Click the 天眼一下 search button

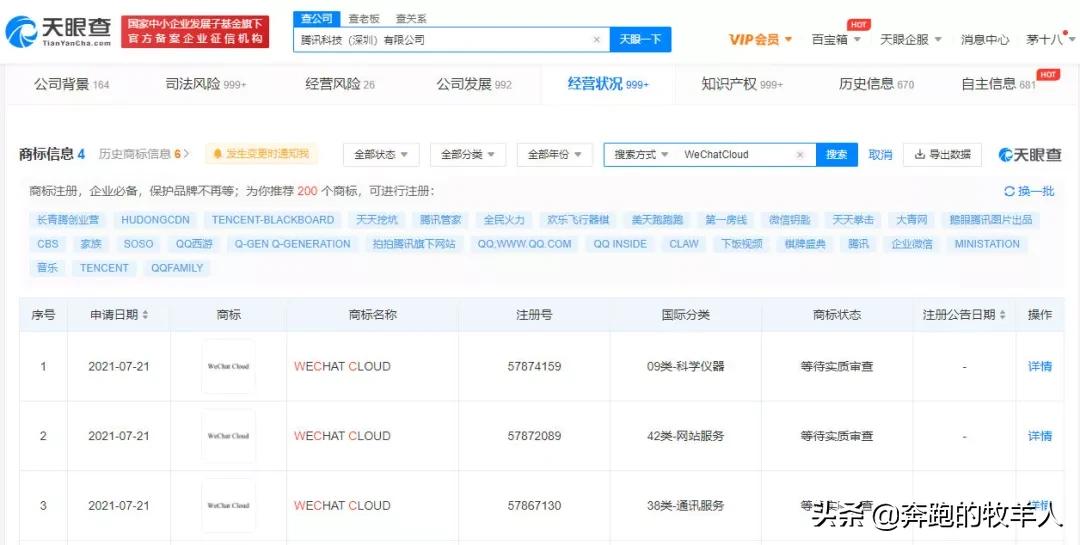641,39
